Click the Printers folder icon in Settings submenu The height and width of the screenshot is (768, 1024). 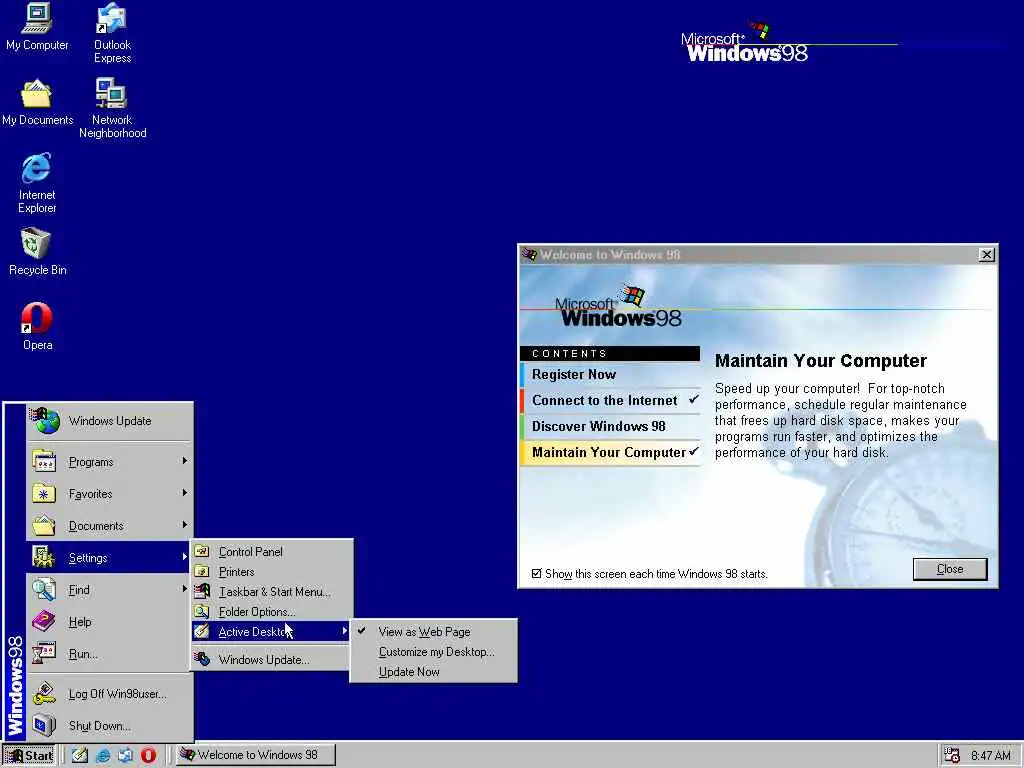202,571
